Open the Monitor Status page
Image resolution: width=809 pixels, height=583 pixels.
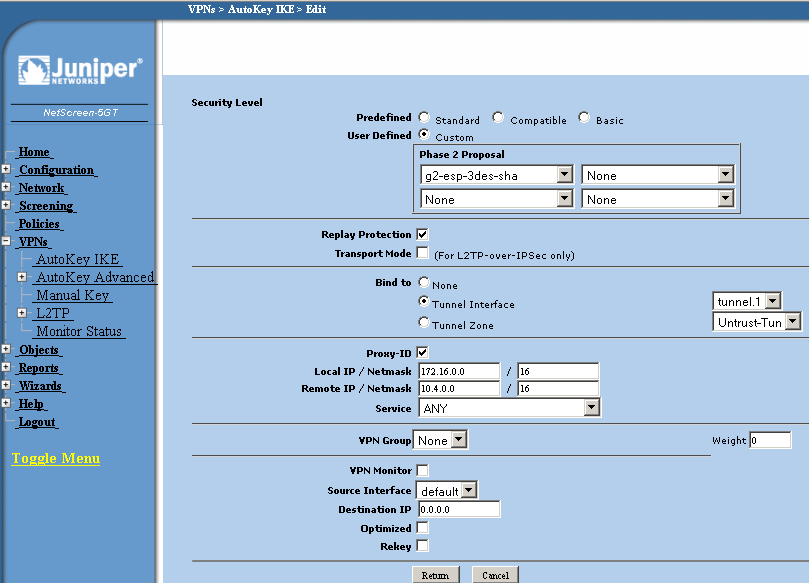(79, 331)
